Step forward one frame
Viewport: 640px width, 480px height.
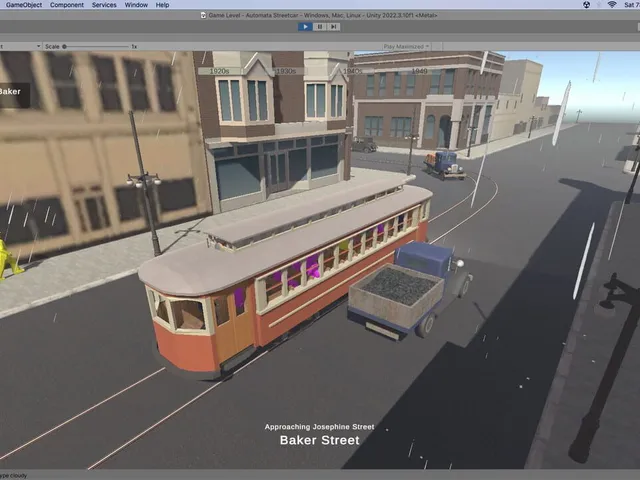pyautogui.click(x=333, y=27)
